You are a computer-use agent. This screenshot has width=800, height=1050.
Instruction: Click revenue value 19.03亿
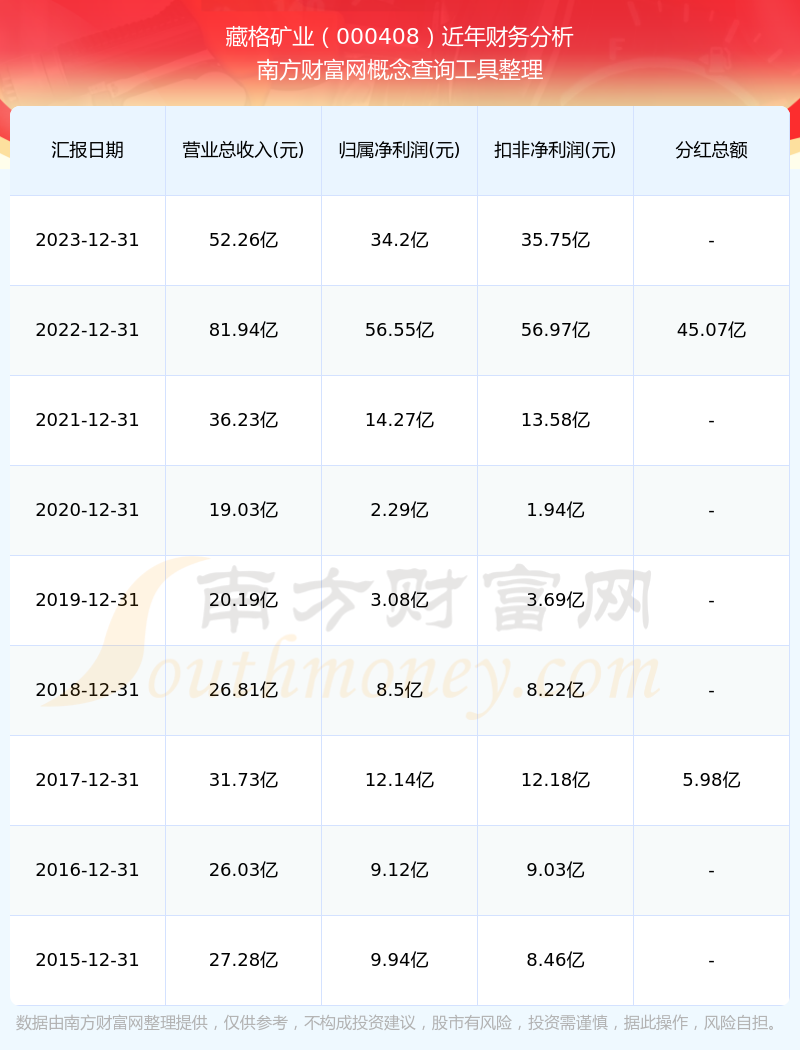[244, 510]
